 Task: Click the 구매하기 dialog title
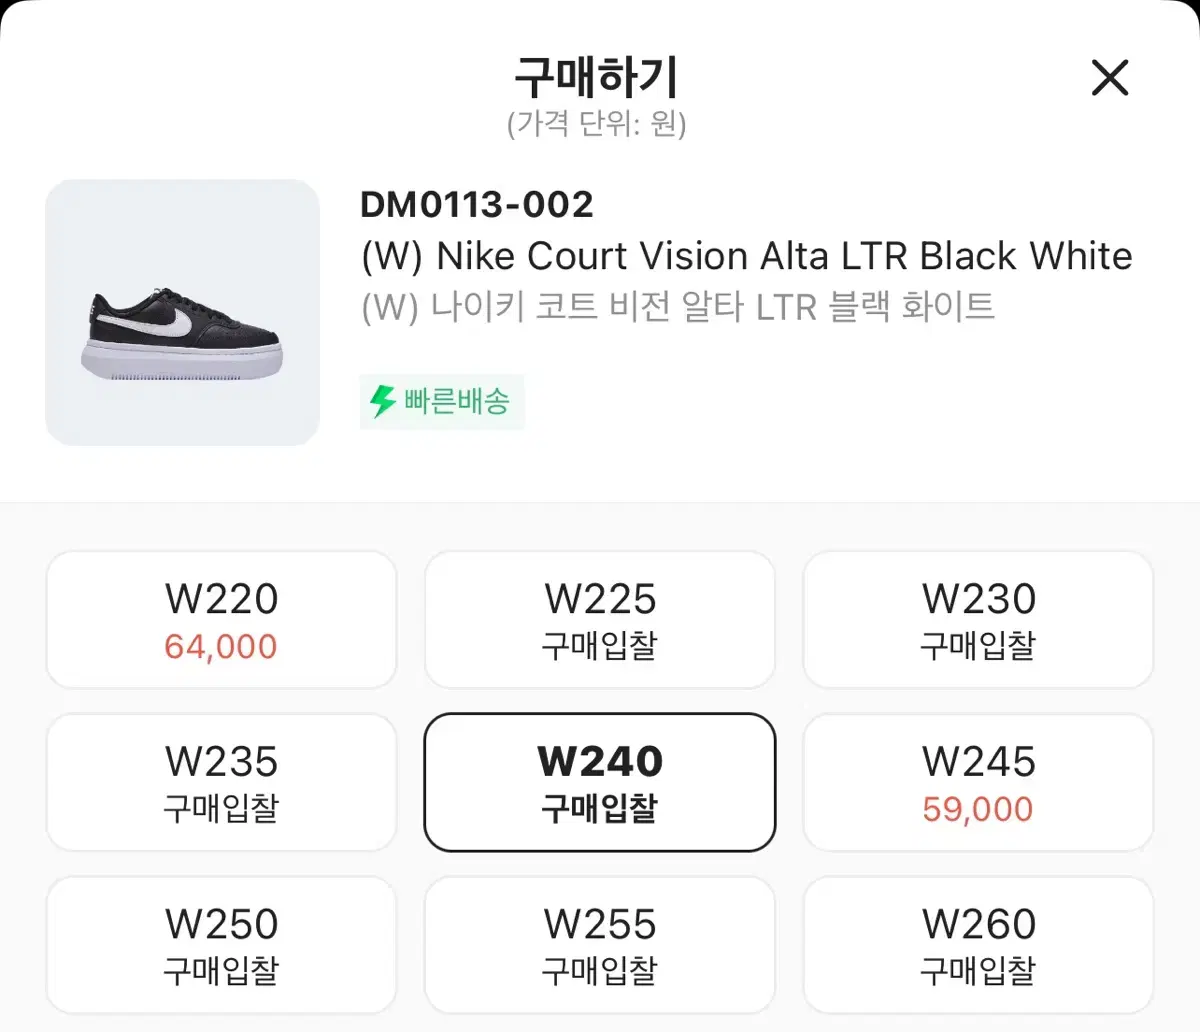[597, 76]
